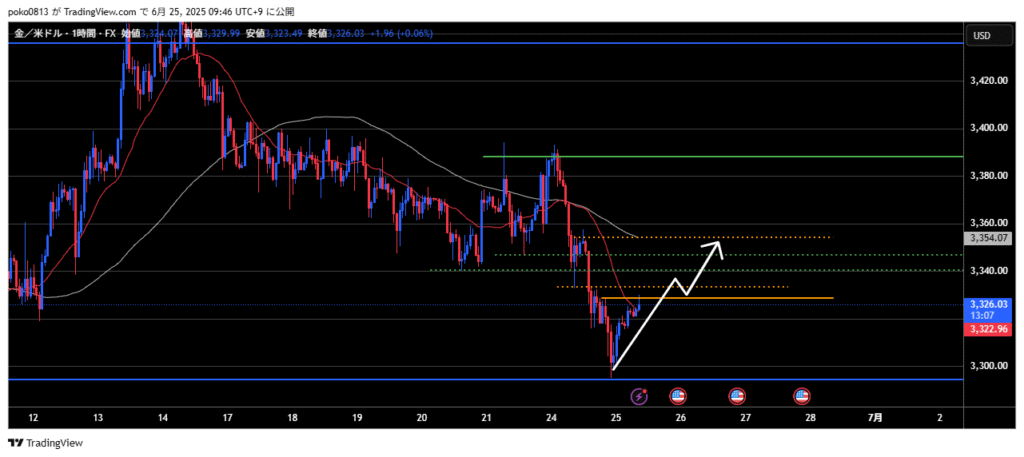Click the TradingView logo at bottom left

[46, 442]
